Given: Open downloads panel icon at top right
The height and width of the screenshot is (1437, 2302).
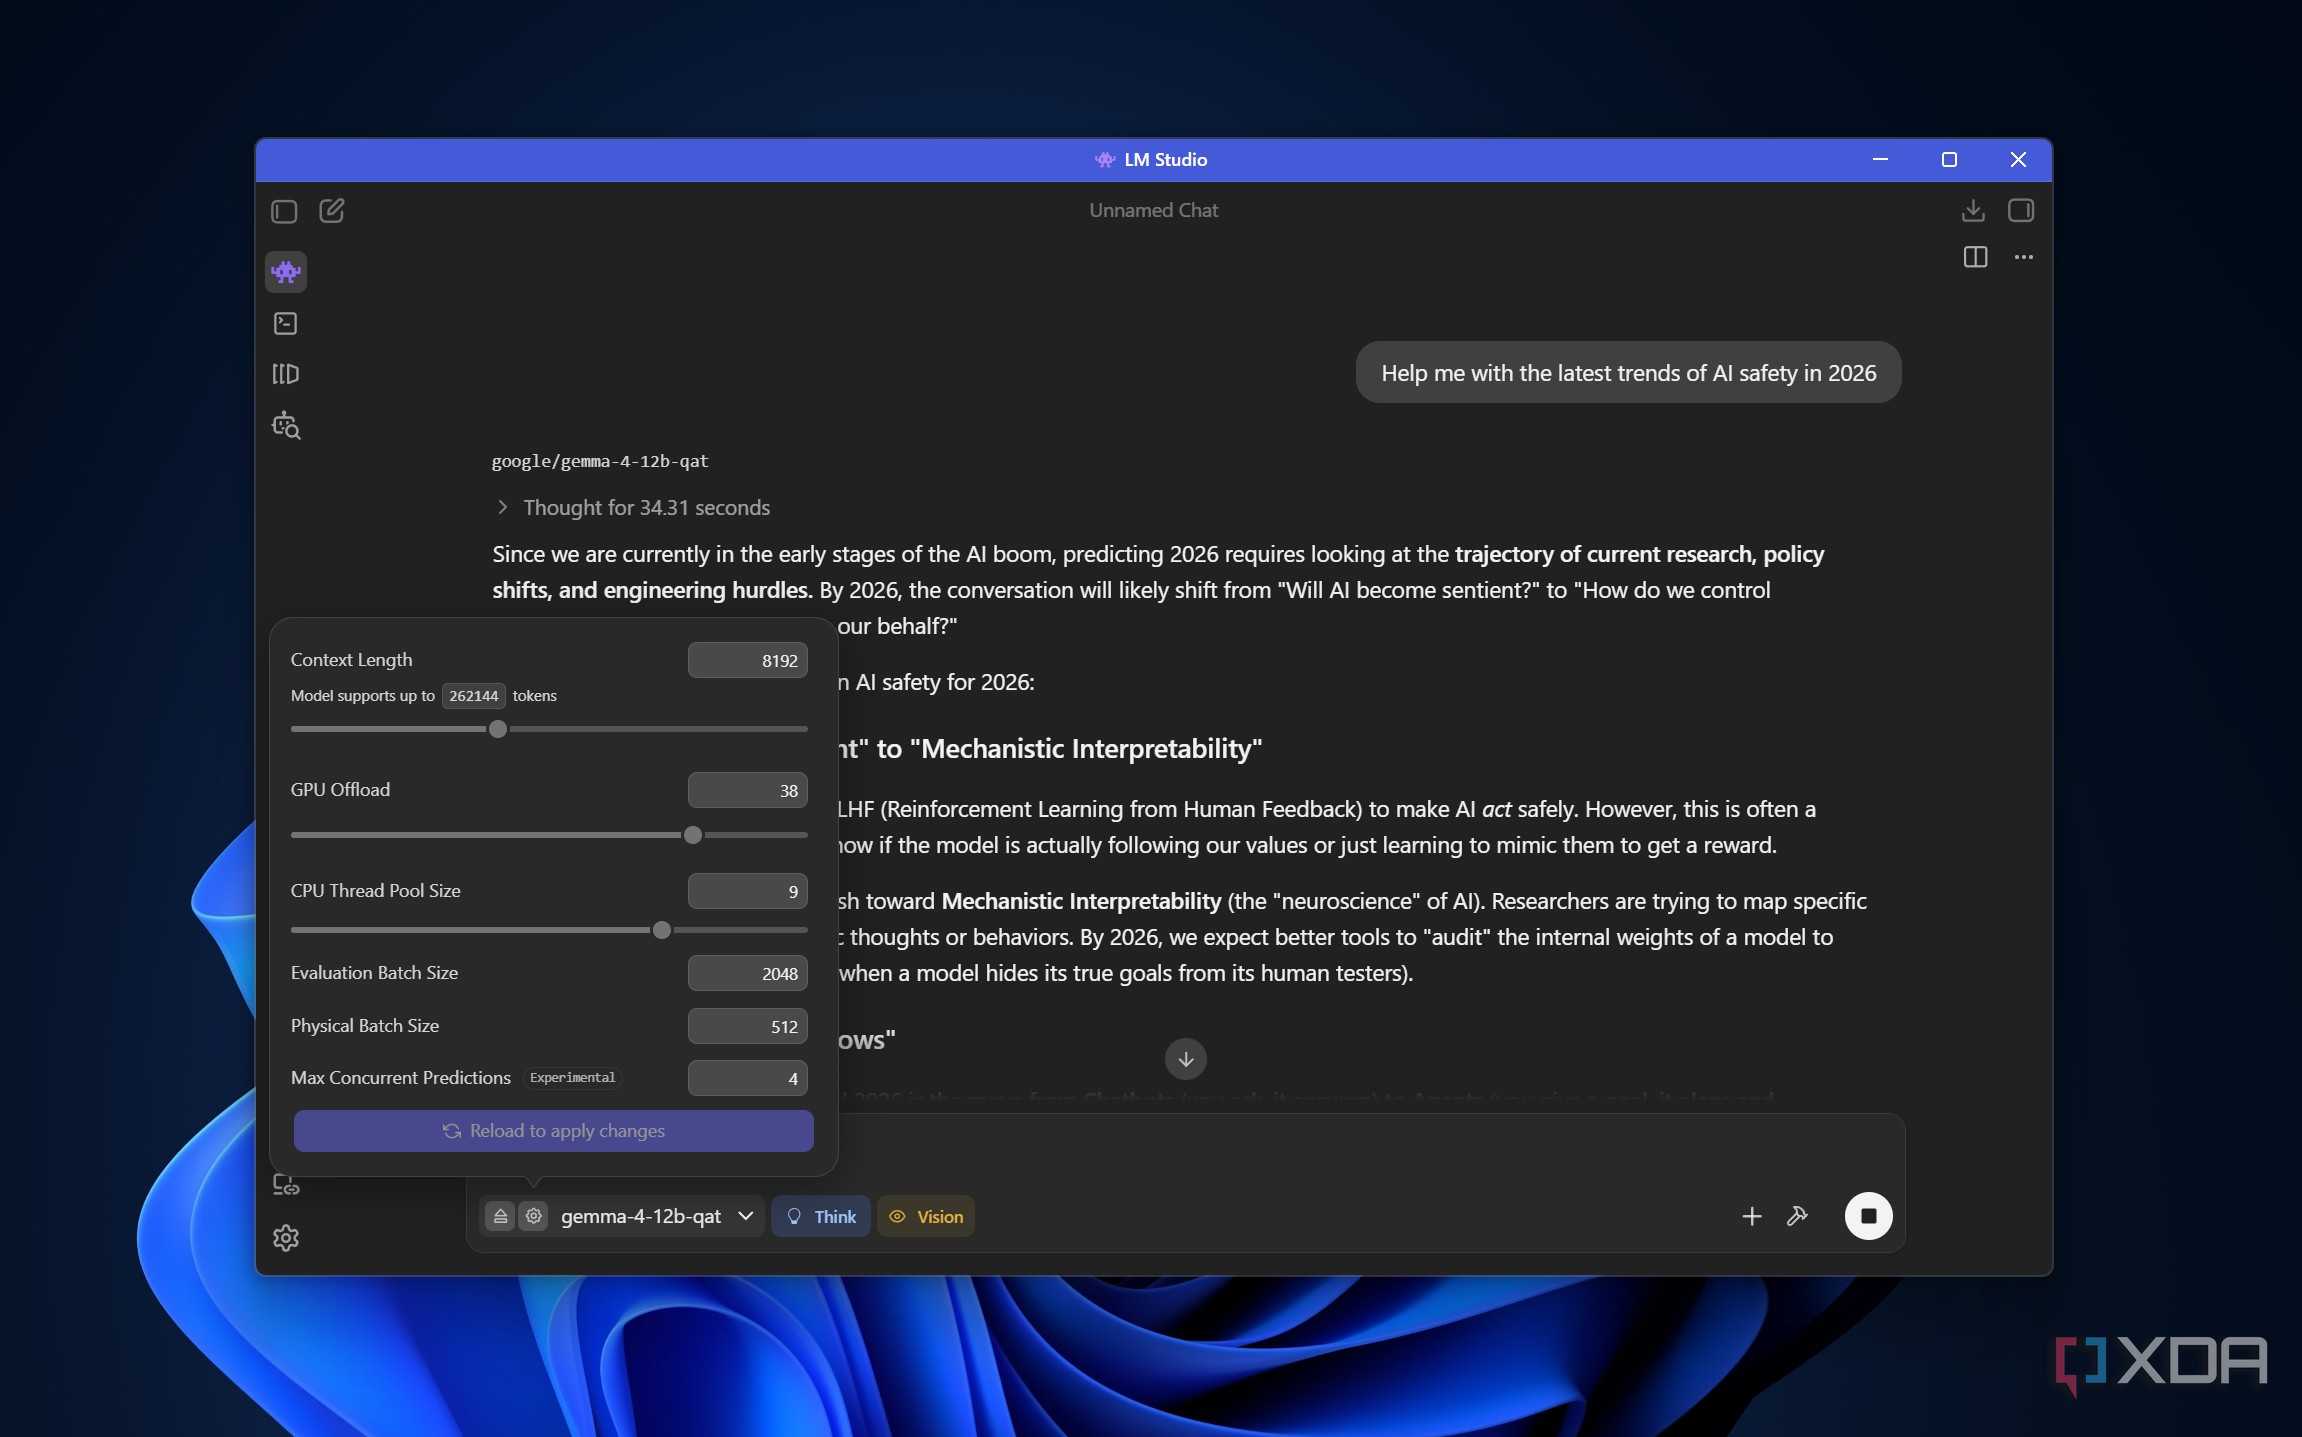Looking at the screenshot, I should [x=1973, y=211].
